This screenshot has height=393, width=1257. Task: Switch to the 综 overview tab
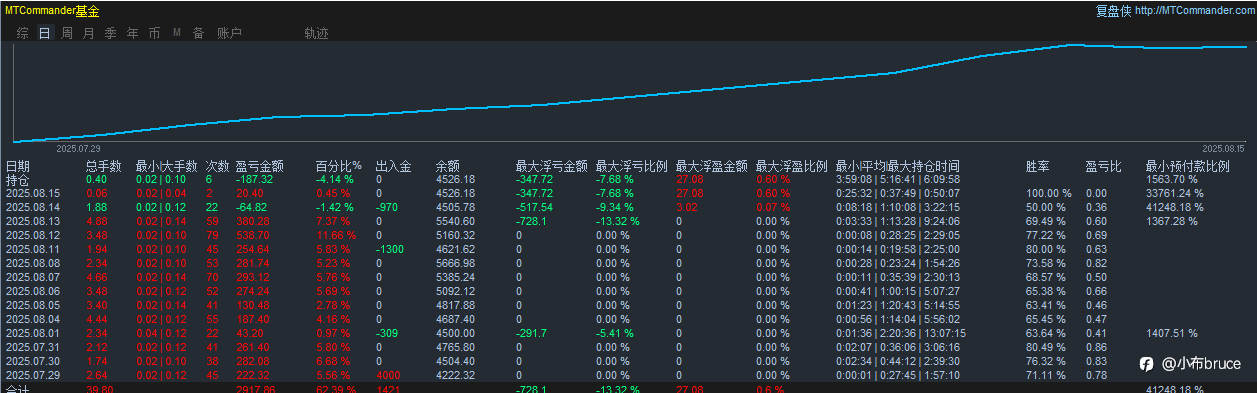[22, 33]
